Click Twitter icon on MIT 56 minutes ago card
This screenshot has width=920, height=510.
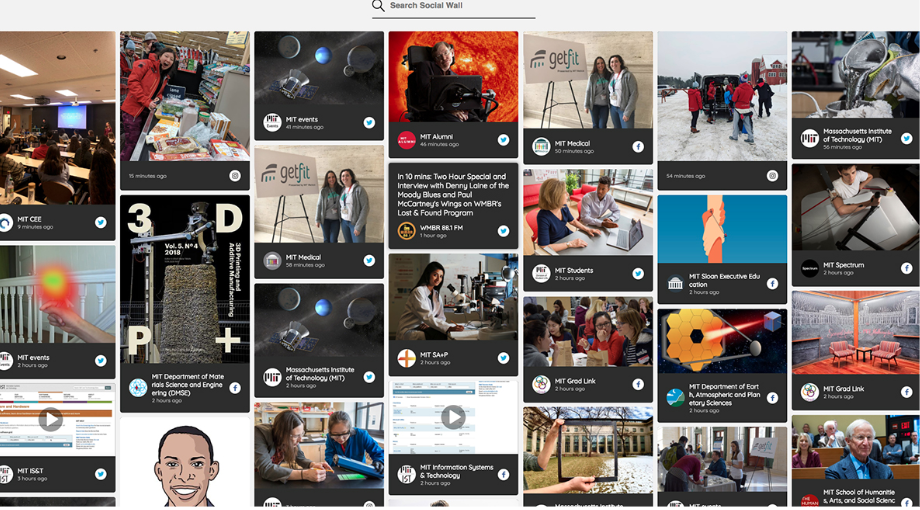click(907, 139)
